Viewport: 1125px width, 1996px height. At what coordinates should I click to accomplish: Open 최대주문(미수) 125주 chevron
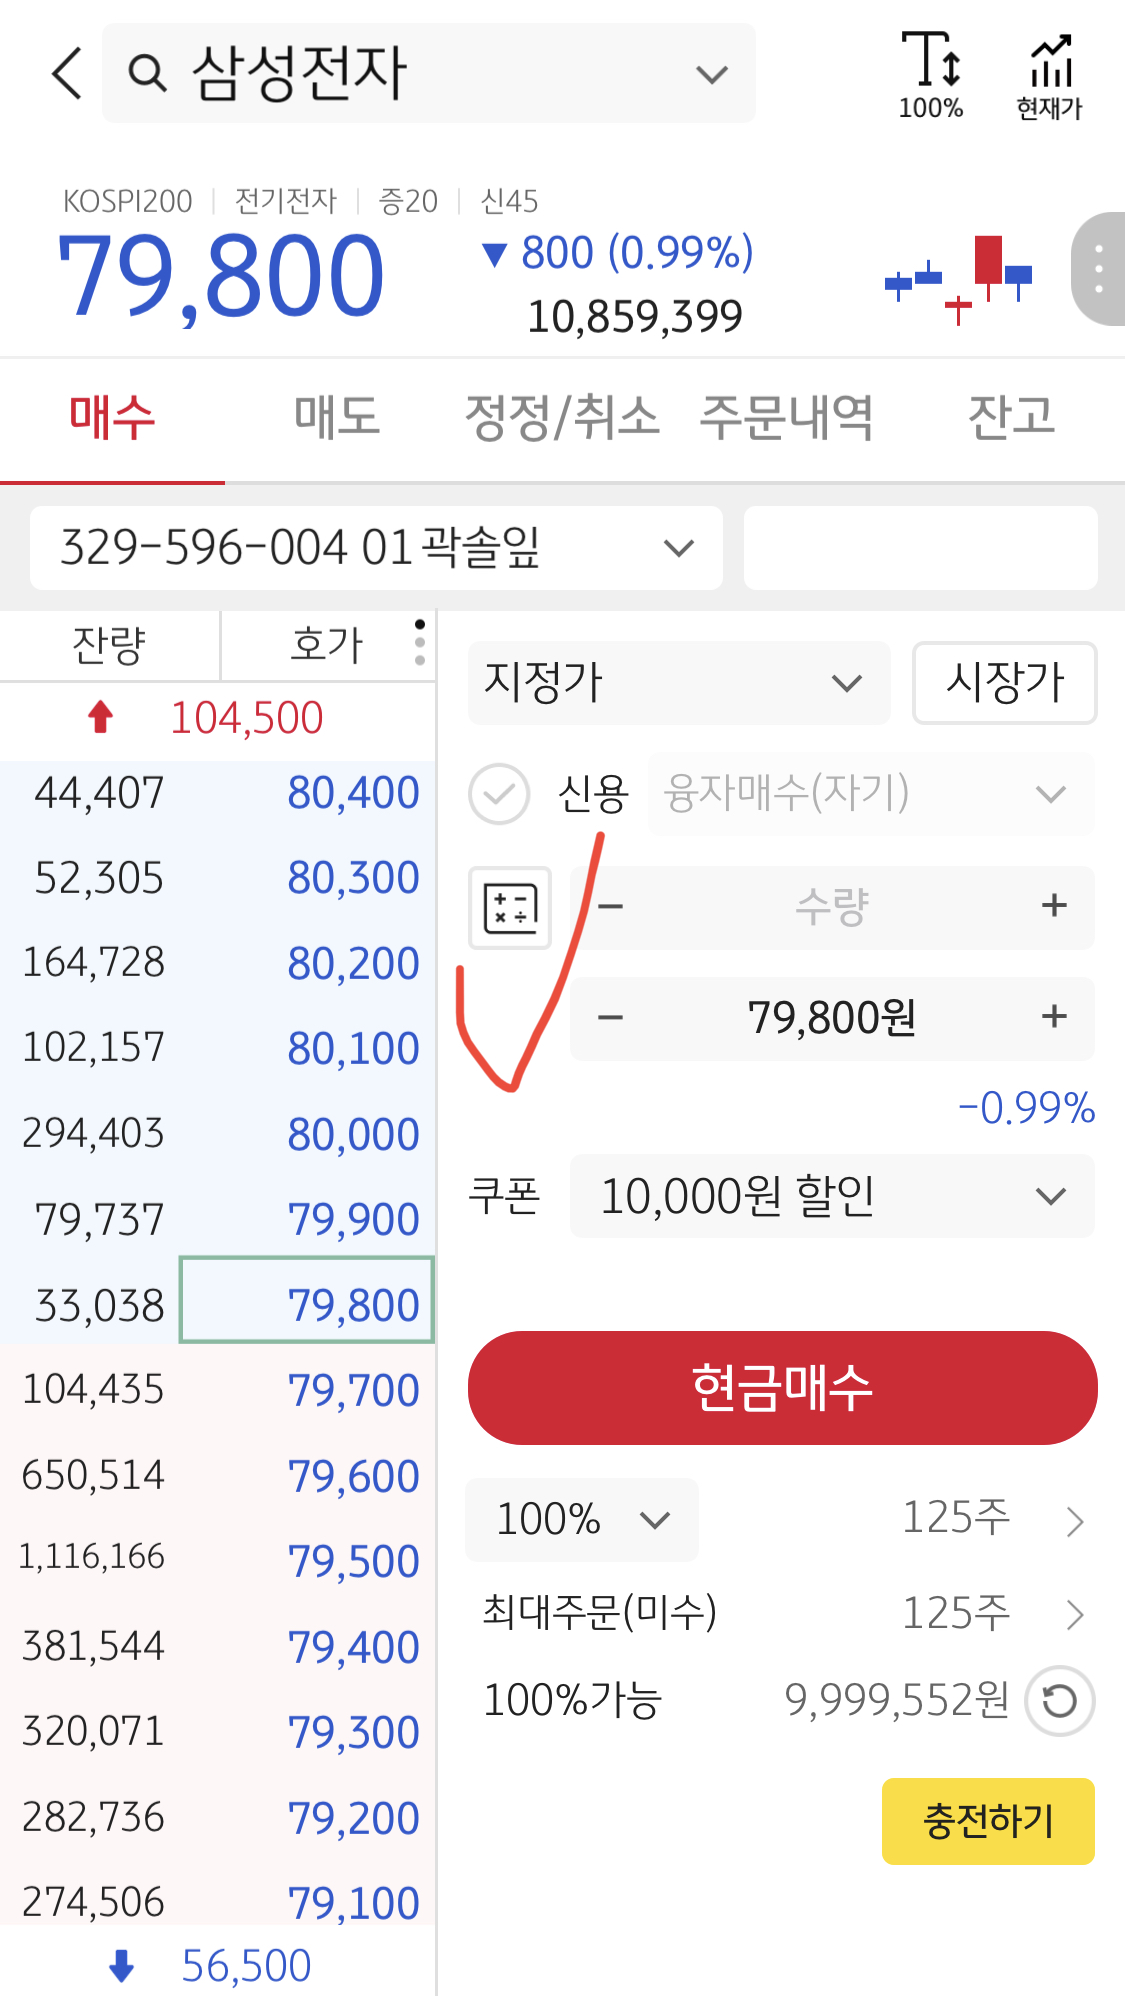point(1075,1614)
